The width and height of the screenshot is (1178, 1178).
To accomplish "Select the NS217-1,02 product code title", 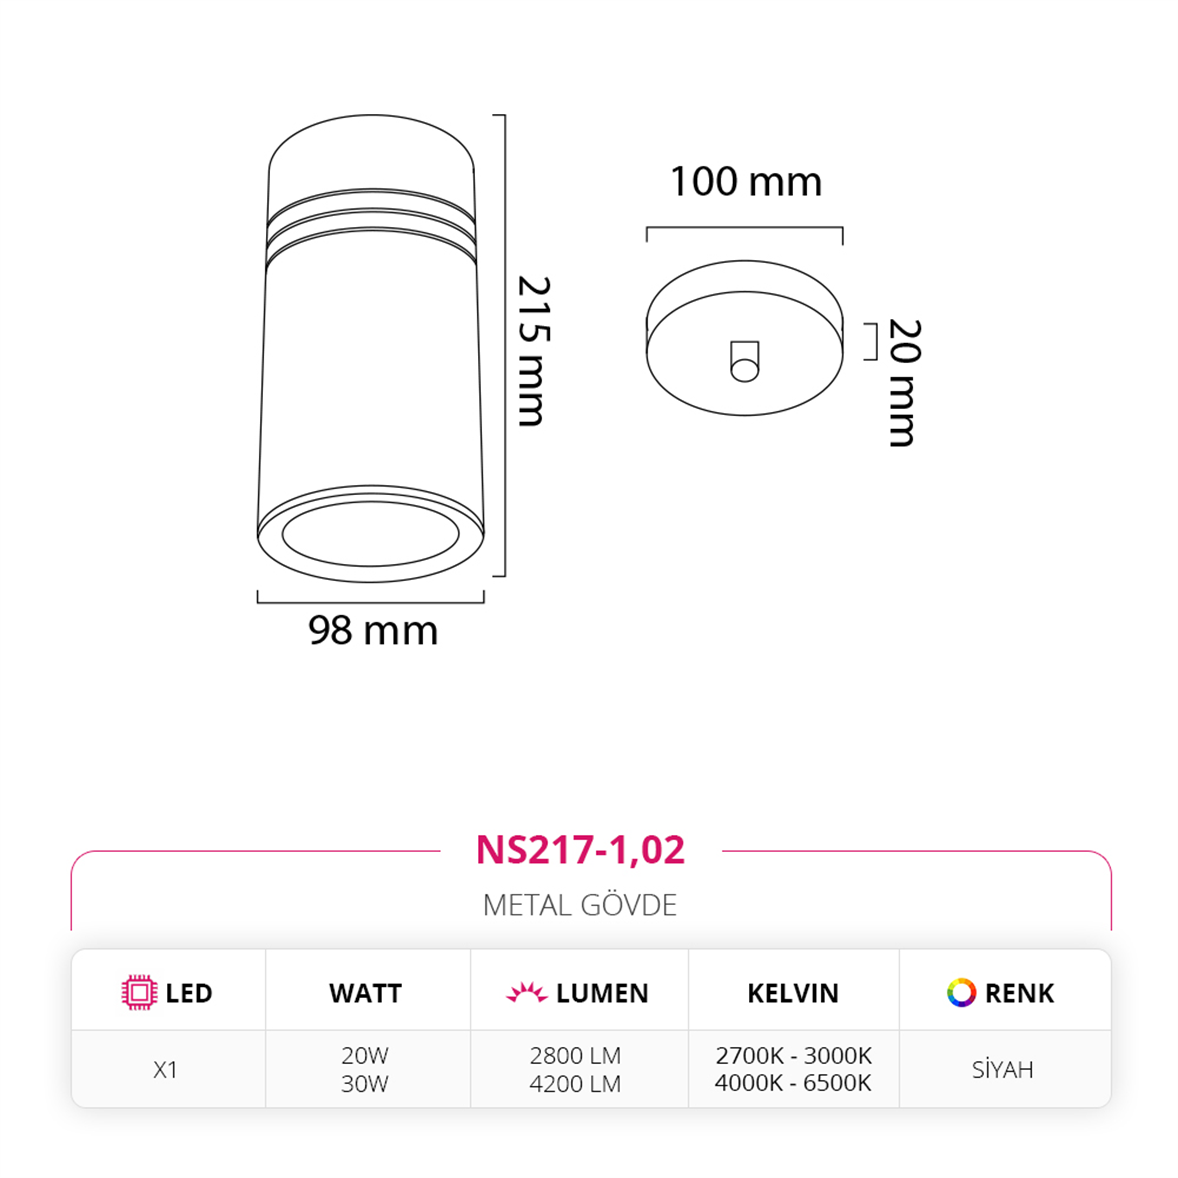I will 581,850.
